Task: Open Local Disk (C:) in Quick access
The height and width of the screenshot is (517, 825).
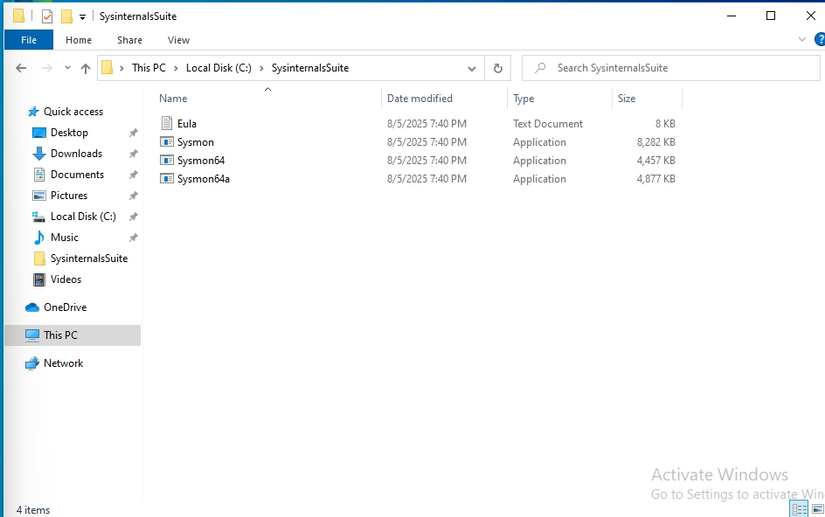Action: (83, 217)
